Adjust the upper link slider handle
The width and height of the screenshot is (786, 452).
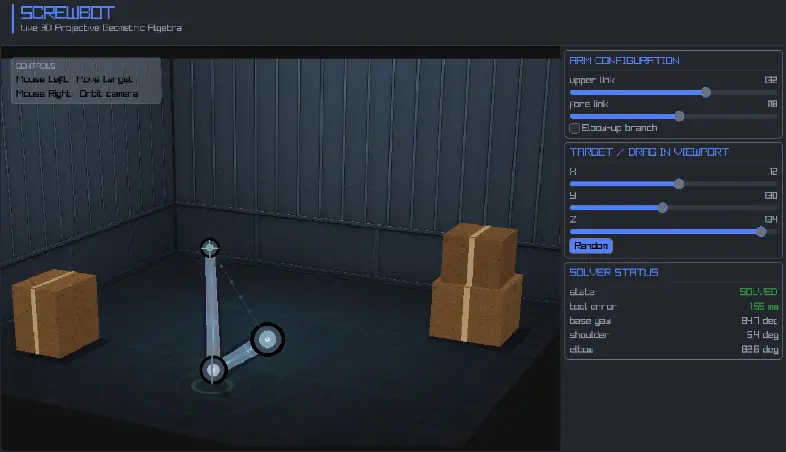705,92
